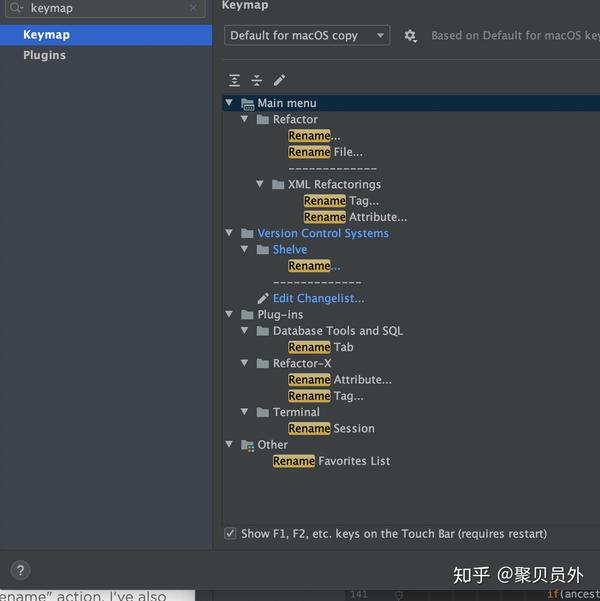
Task: Click the Shelve group label
Action: (290, 250)
